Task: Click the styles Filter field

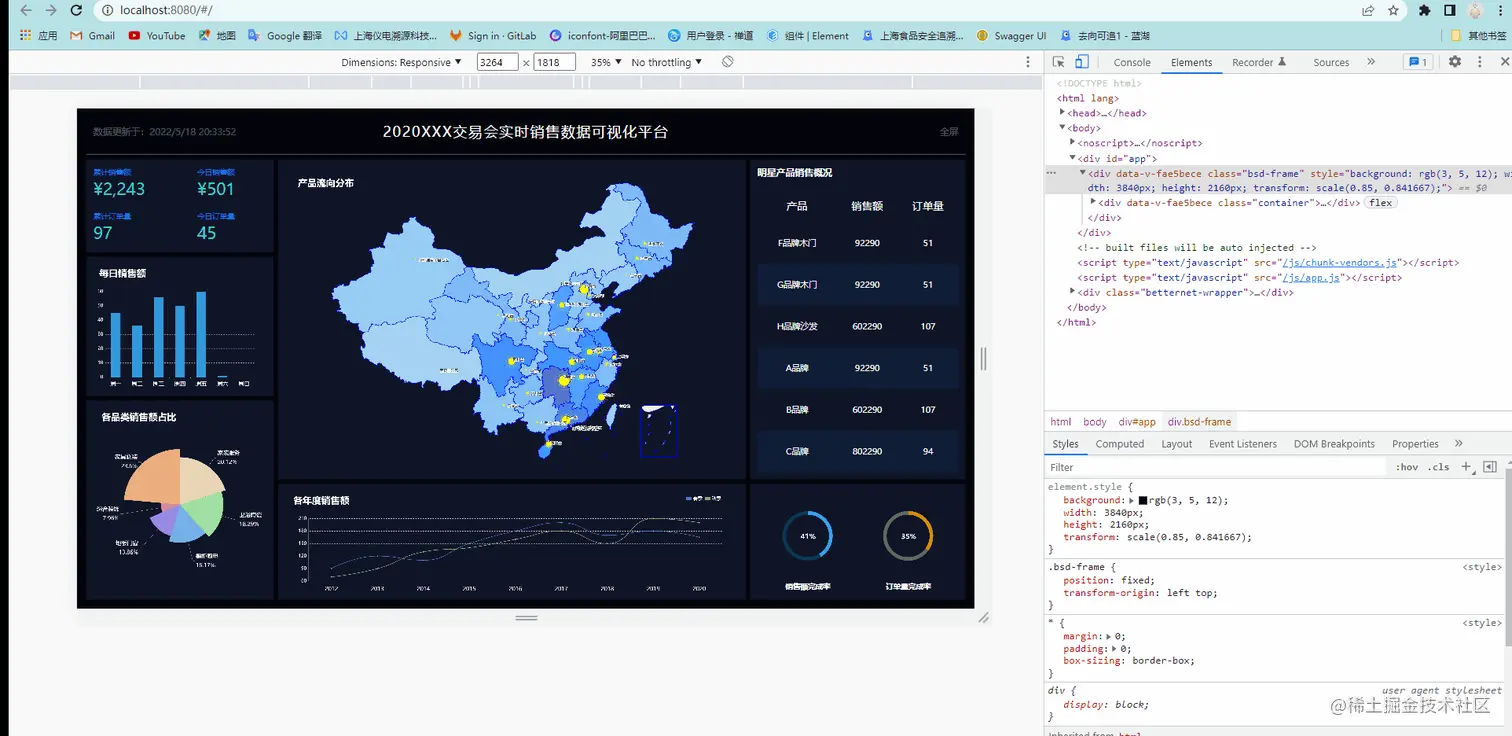Action: pyautogui.click(x=1215, y=467)
